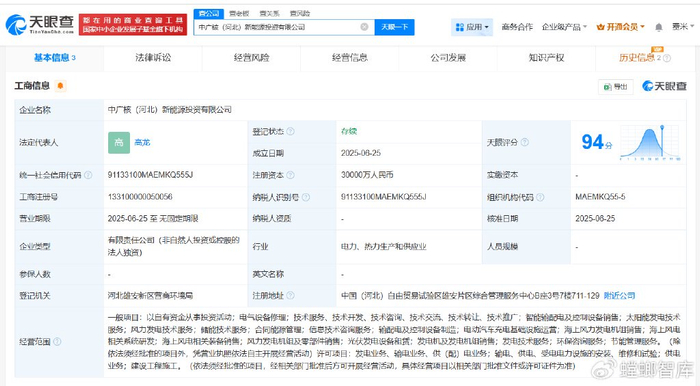Image resolution: width=700 pixels, height=386 pixels.
Task: Click the score distribution chart
Action: [x=650, y=142]
